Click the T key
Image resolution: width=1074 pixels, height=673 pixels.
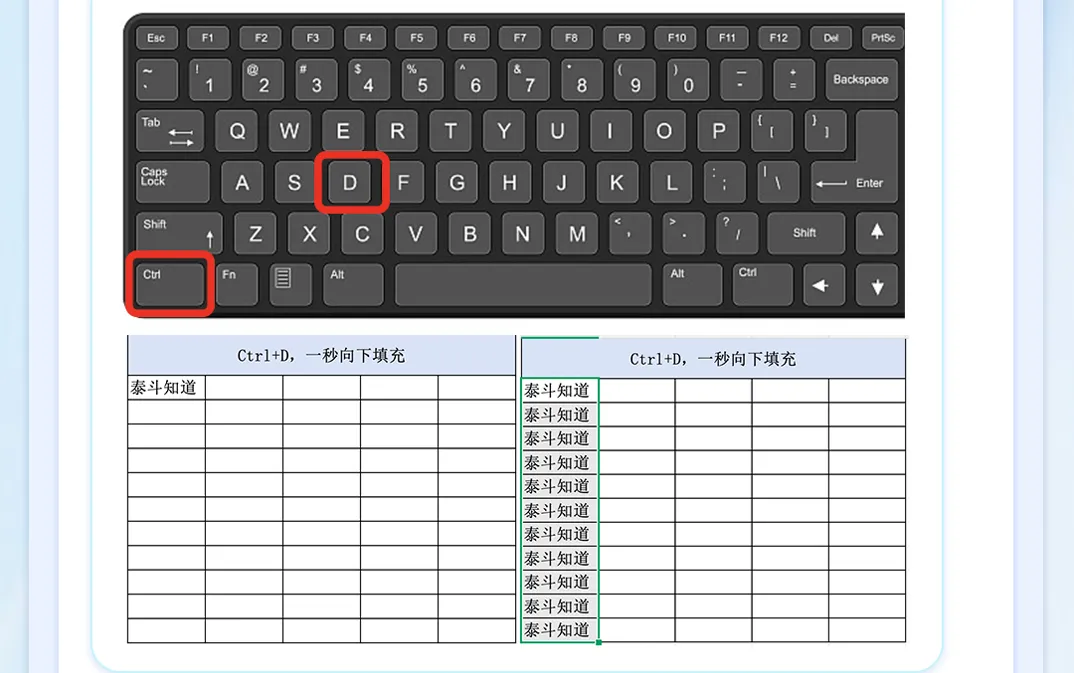tap(450, 131)
